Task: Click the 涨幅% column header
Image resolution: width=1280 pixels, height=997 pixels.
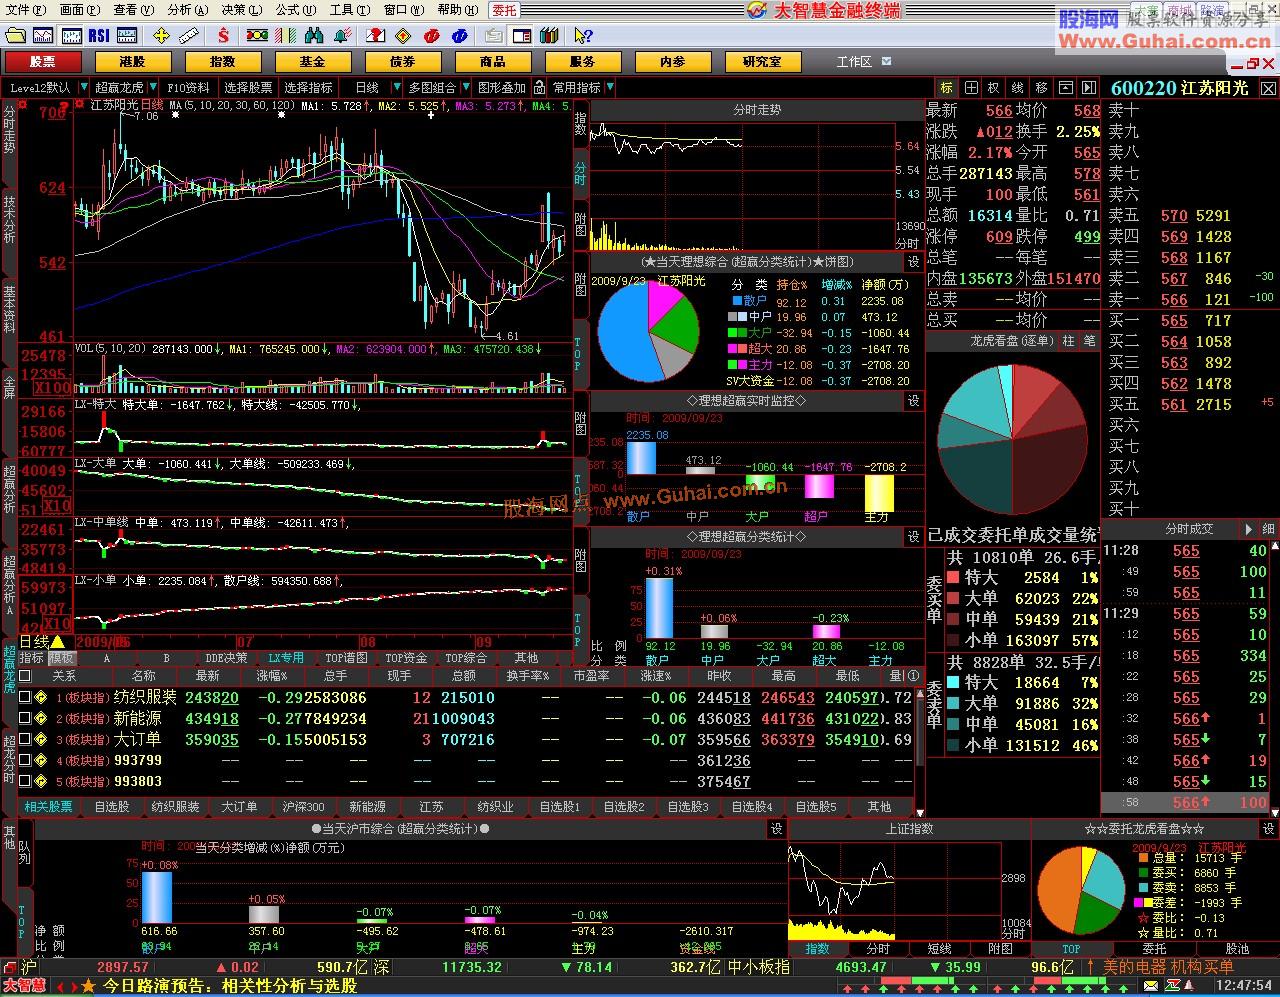Action: (272, 676)
